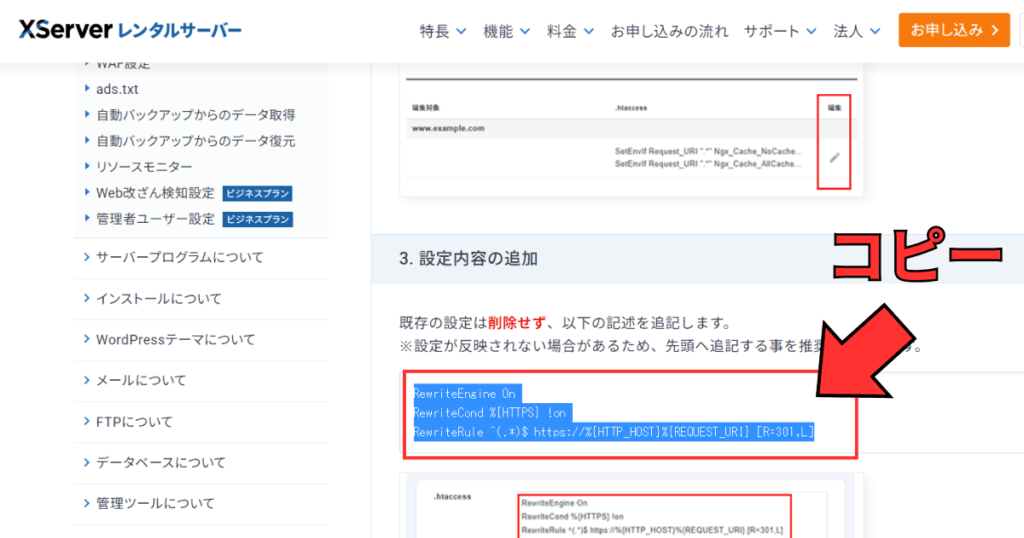
Task: Expand the 料金 navigation menu
Action: pos(570,31)
